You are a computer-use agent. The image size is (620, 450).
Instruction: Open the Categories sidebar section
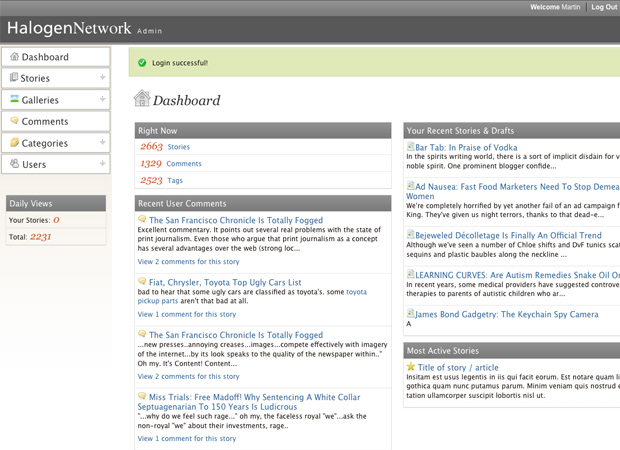coord(56,143)
